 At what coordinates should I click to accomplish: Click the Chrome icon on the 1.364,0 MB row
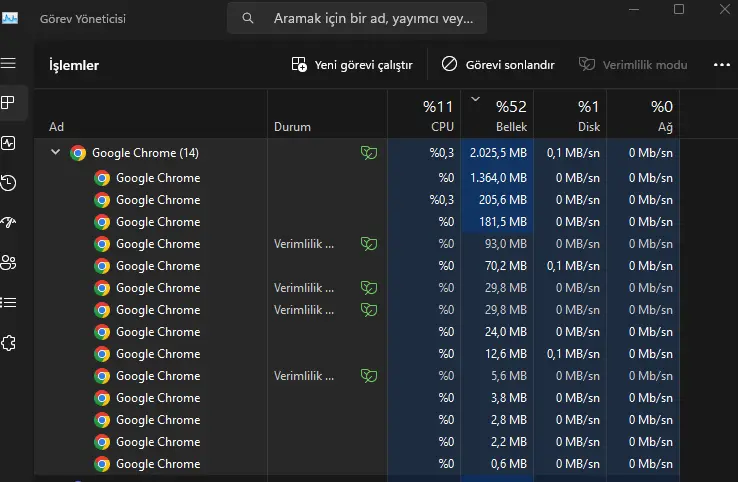[102, 178]
